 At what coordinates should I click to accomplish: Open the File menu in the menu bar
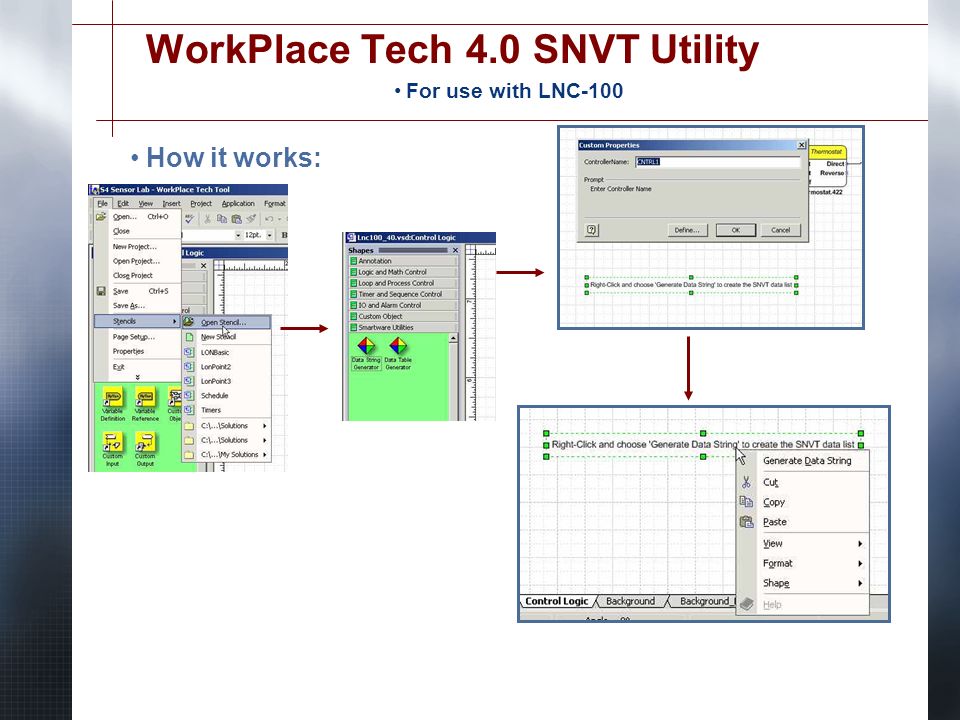coord(102,203)
